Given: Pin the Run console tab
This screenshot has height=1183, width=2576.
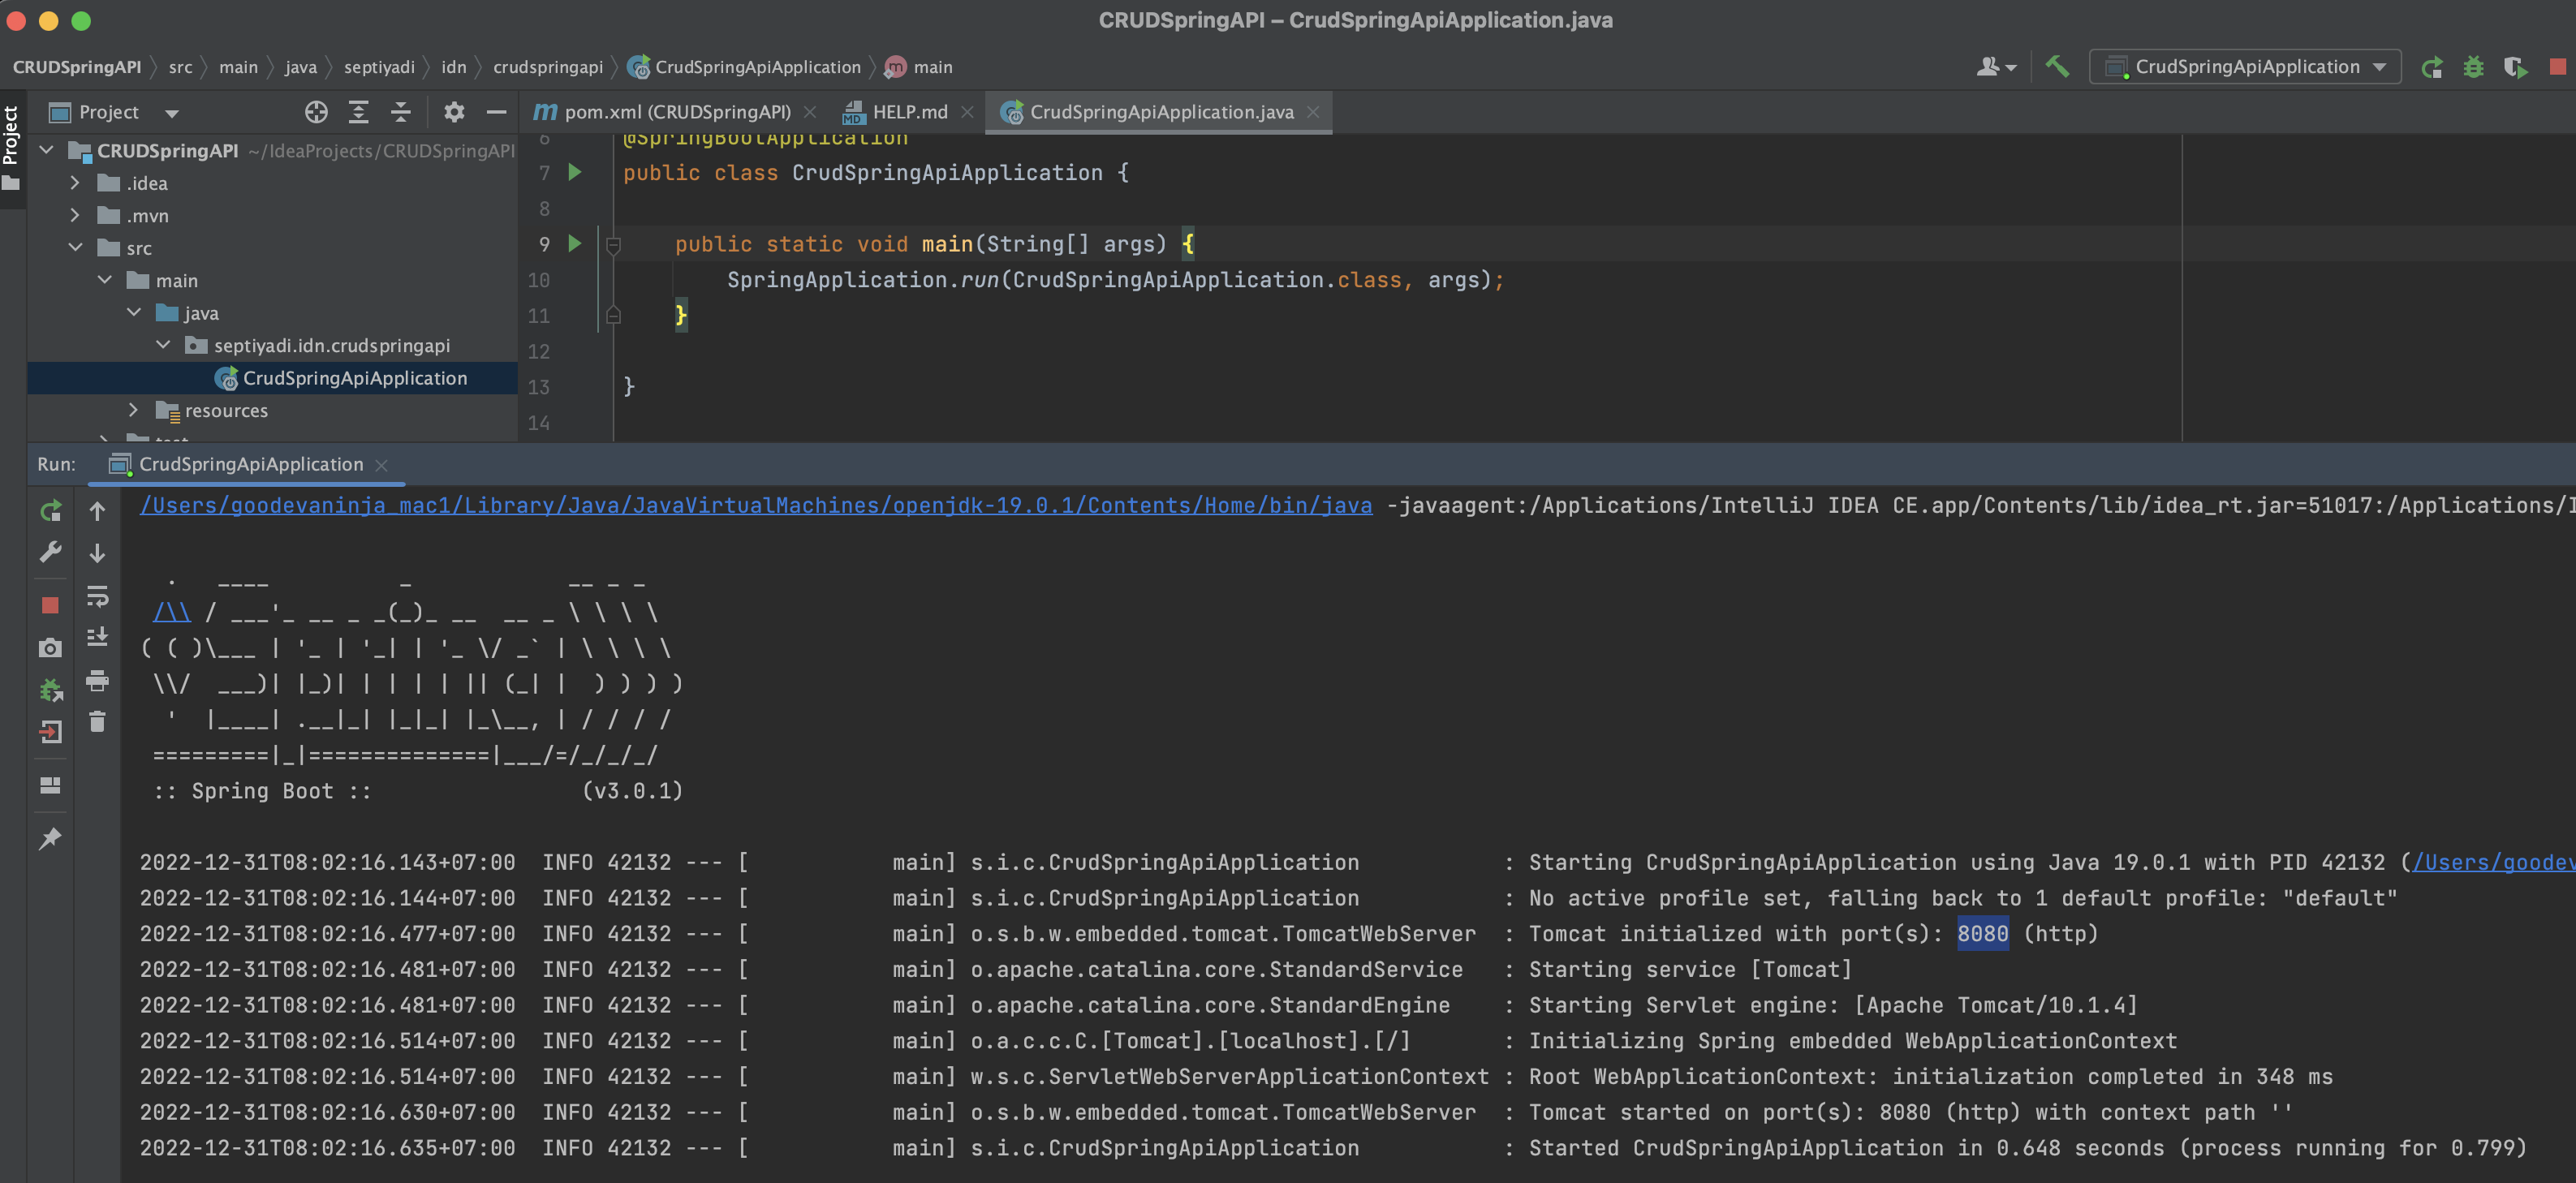Looking at the screenshot, I should point(51,838).
